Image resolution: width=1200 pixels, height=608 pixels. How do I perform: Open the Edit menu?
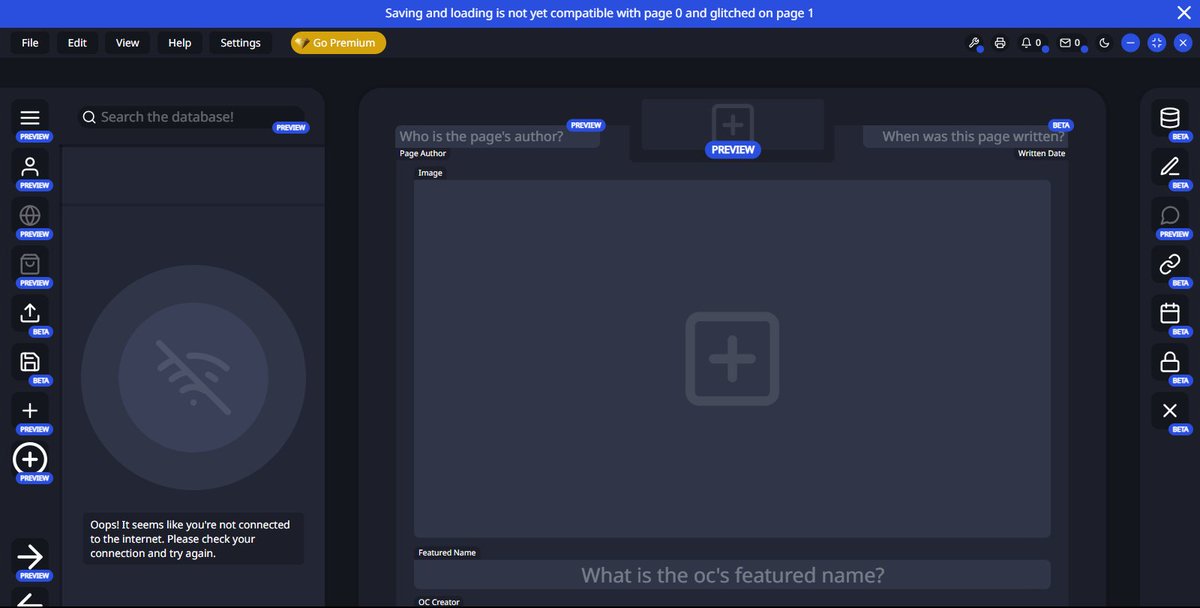coord(77,43)
